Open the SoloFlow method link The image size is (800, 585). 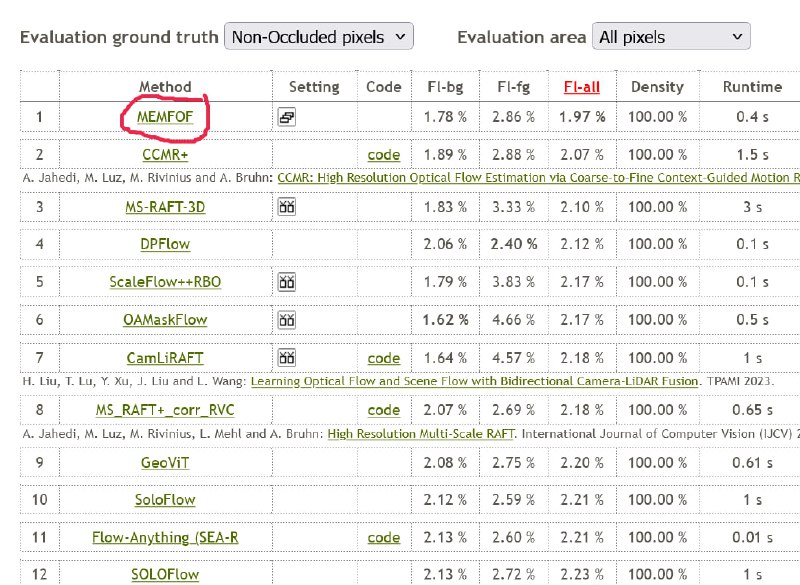(165, 500)
